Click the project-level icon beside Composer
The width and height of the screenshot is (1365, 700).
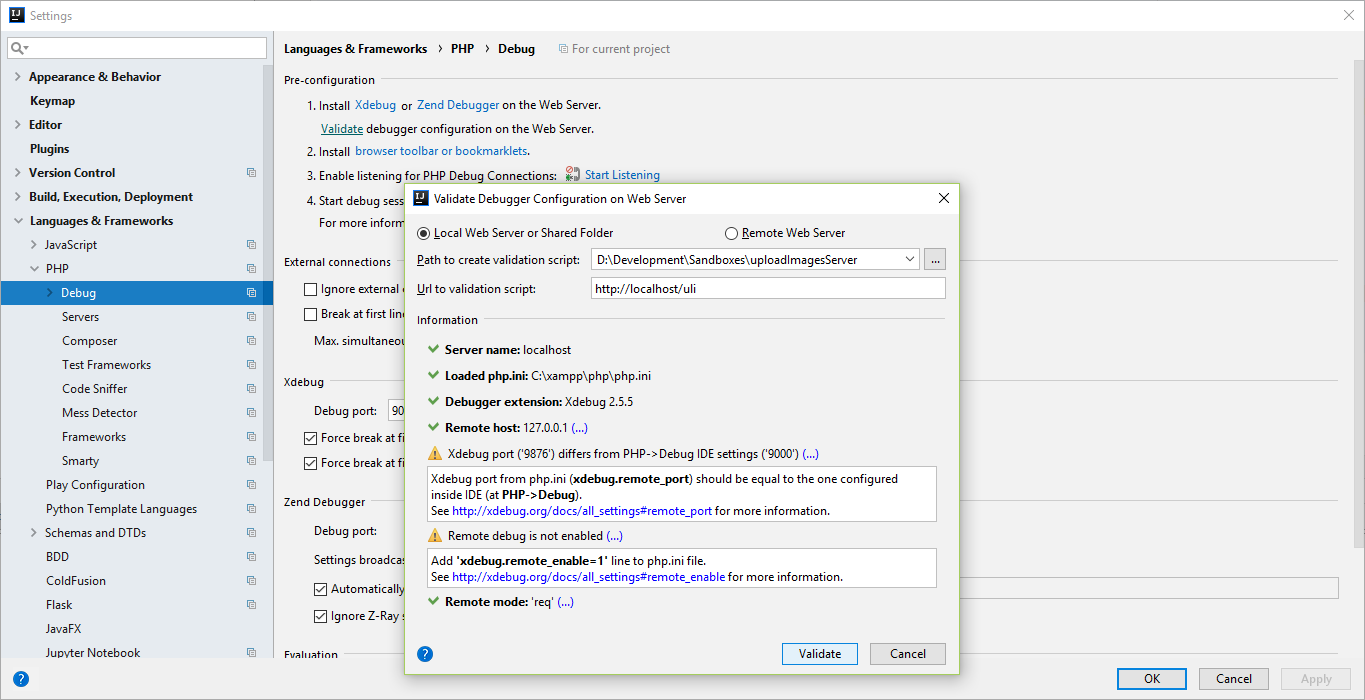(x=251, y=341)
